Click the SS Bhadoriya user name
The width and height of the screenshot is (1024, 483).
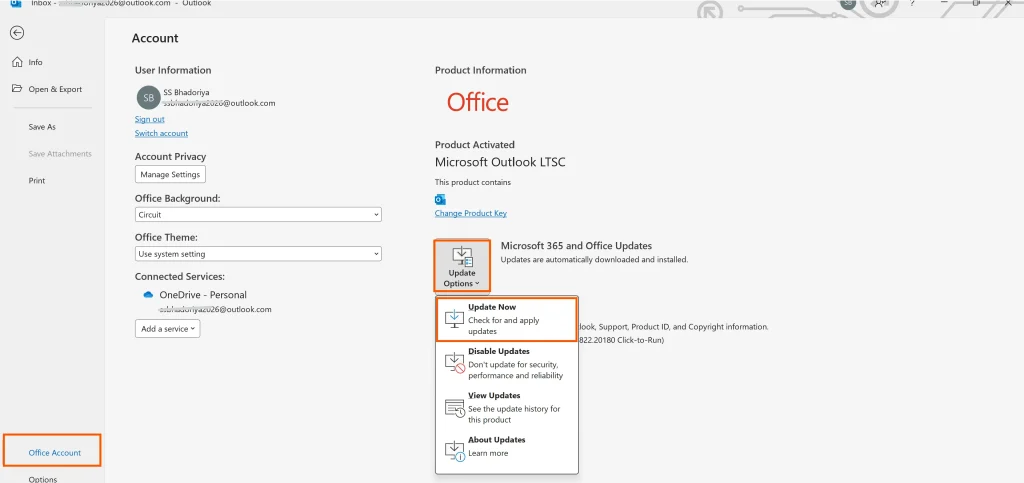186,92
